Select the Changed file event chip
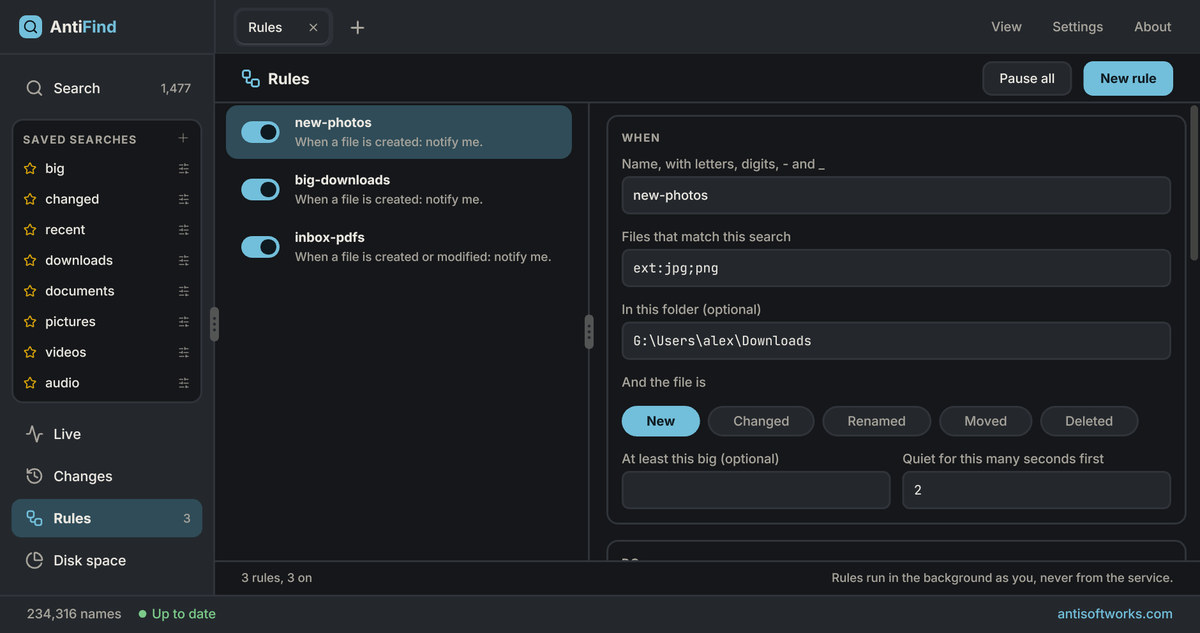The image size is (1200, 633). [x=761, y=421]
